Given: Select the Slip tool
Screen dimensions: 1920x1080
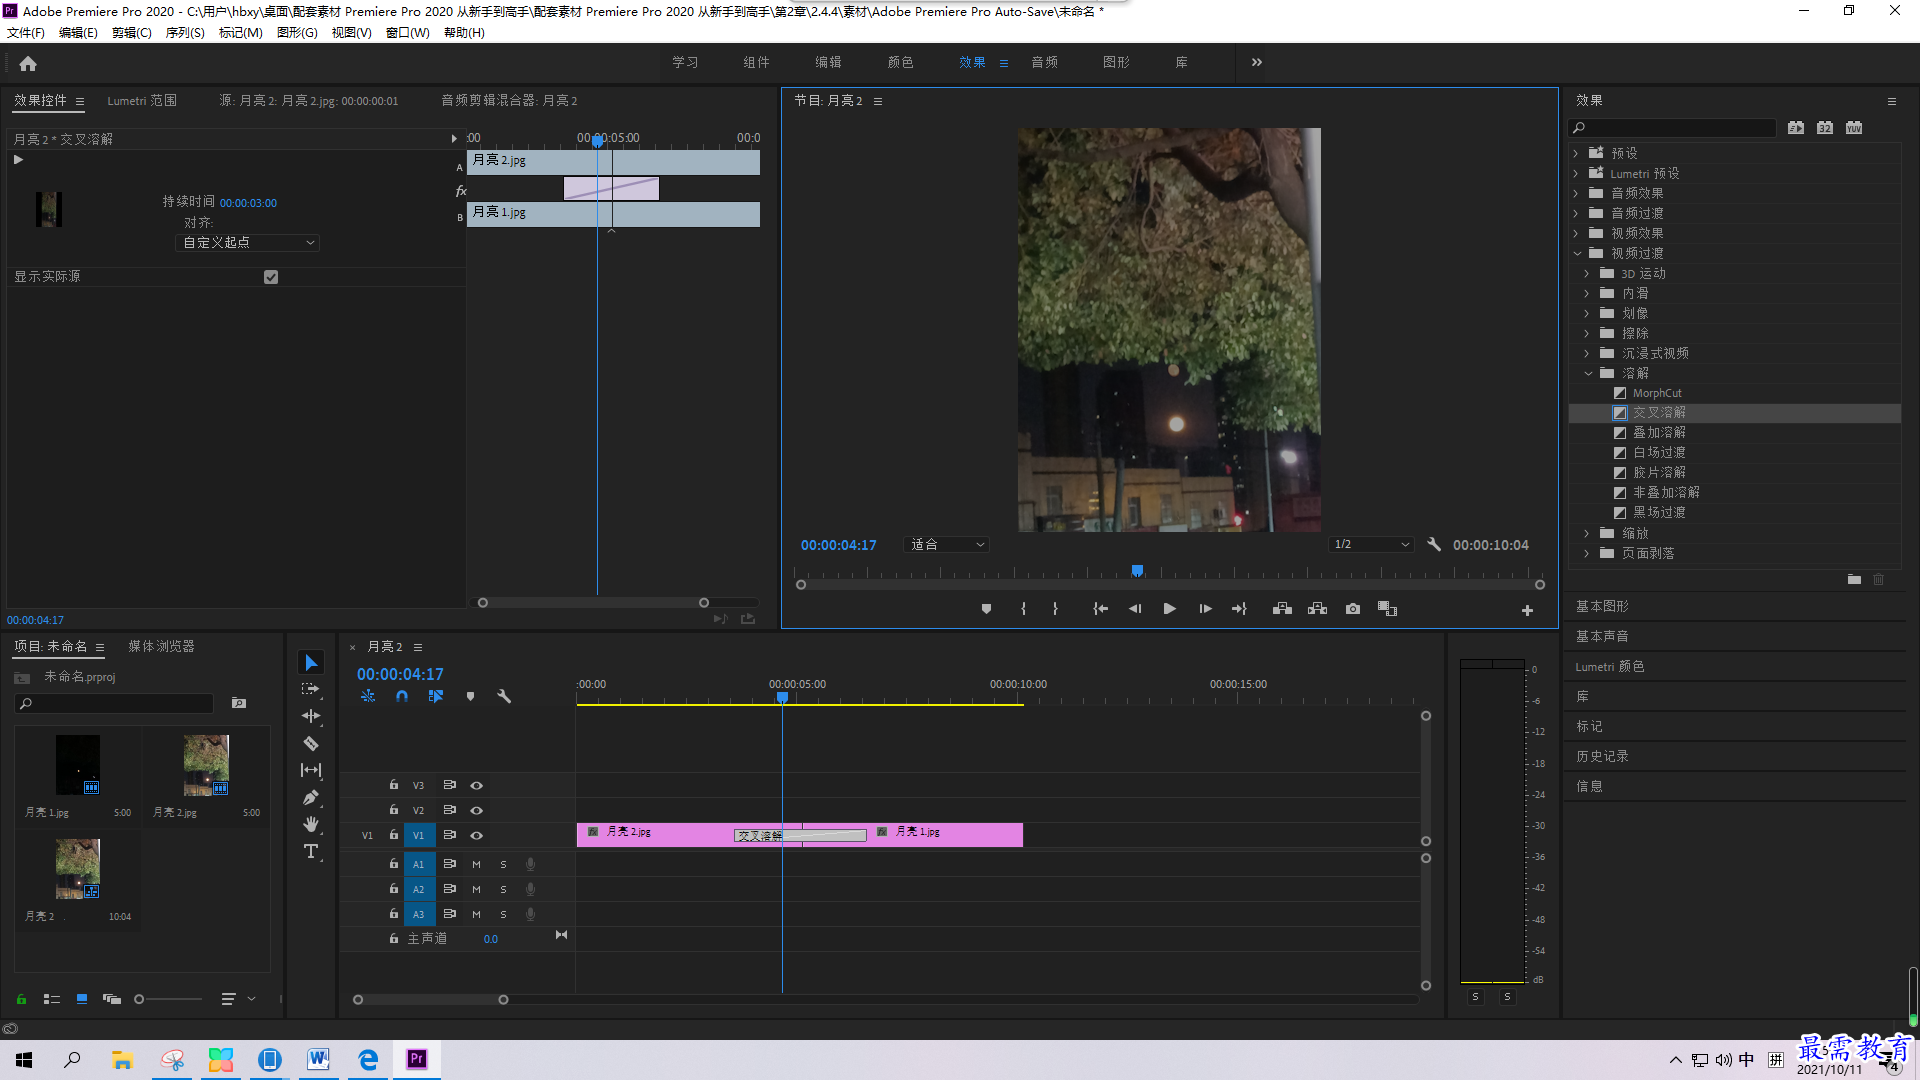Looking at the screenshot, I should (x=311, y=770).
